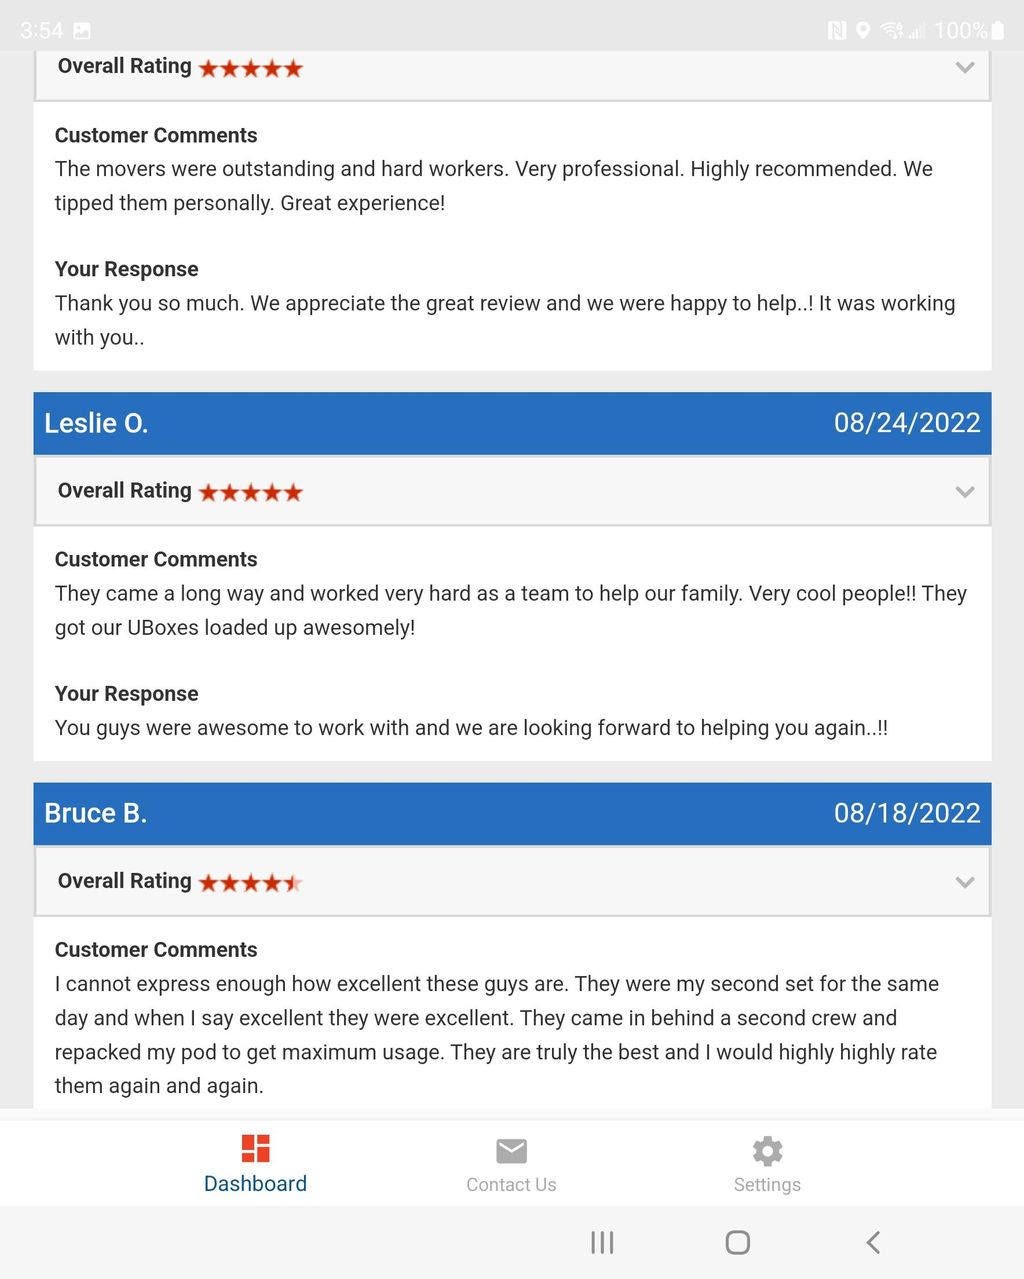The image size is (1024, 1279).
Task: Tap Leslie O.'s five-star rating
Action: coord(250,492)
